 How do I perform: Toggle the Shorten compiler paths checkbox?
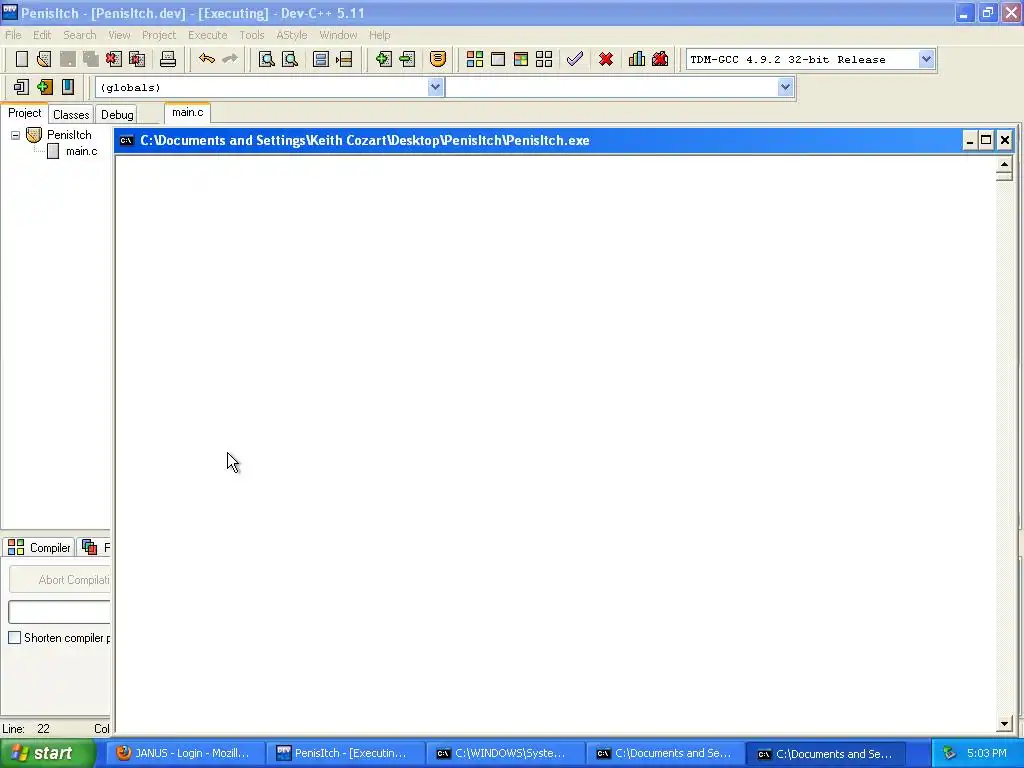point(14,637)
